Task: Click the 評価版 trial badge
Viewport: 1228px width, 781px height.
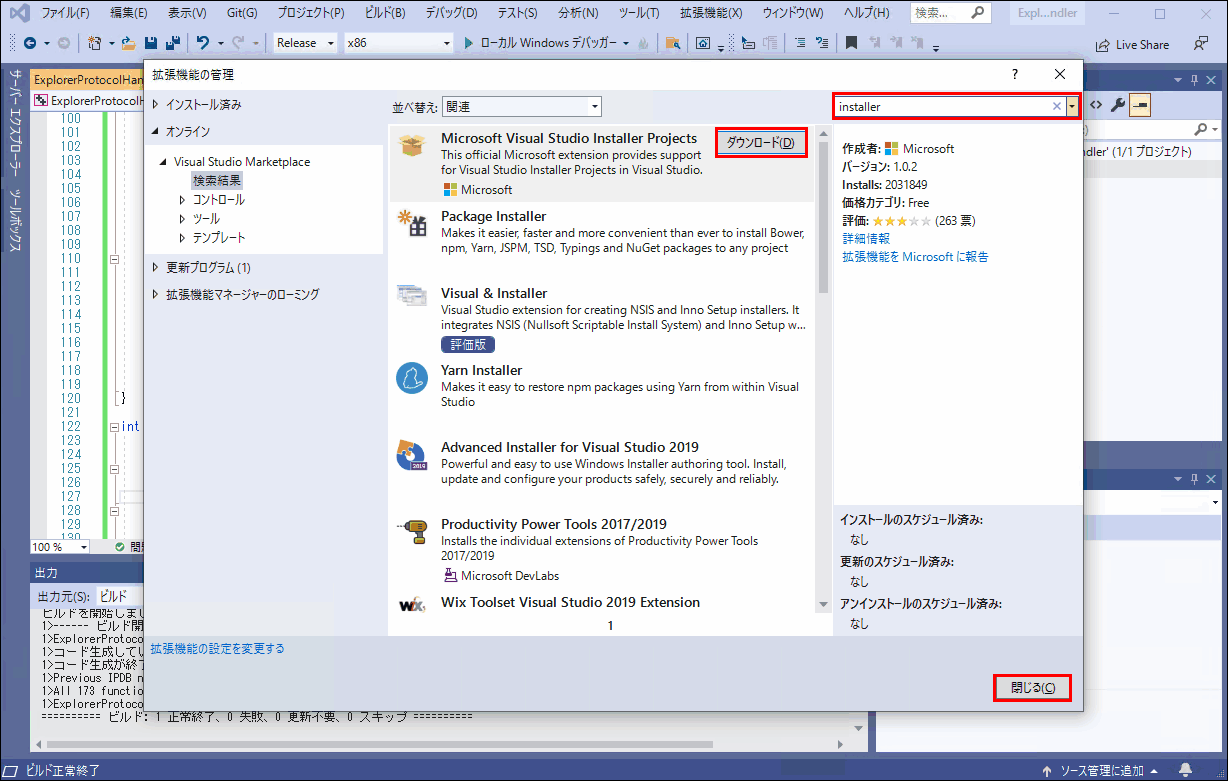Action: [x=468, y=344]
